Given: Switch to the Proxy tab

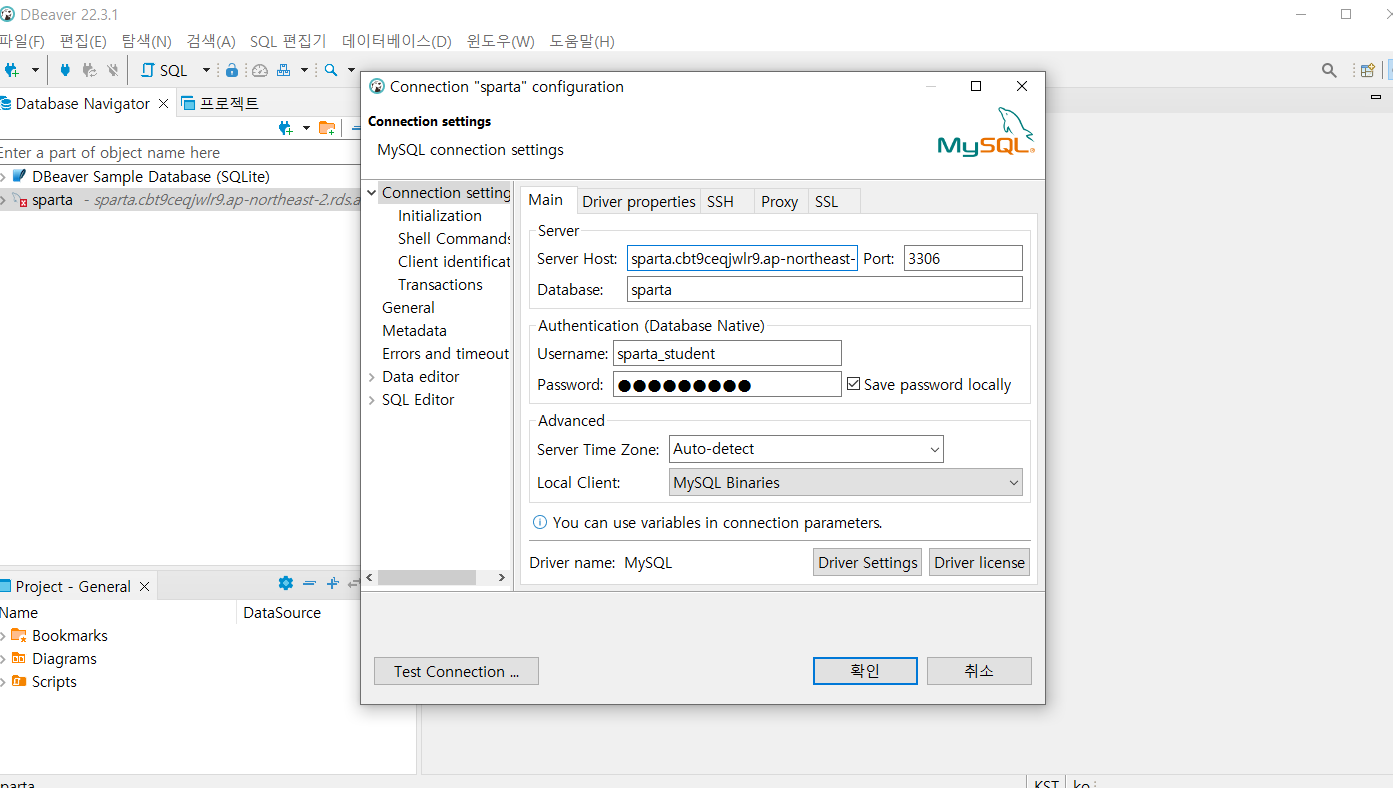Looking at the screenshot, I should coord(779,201).
